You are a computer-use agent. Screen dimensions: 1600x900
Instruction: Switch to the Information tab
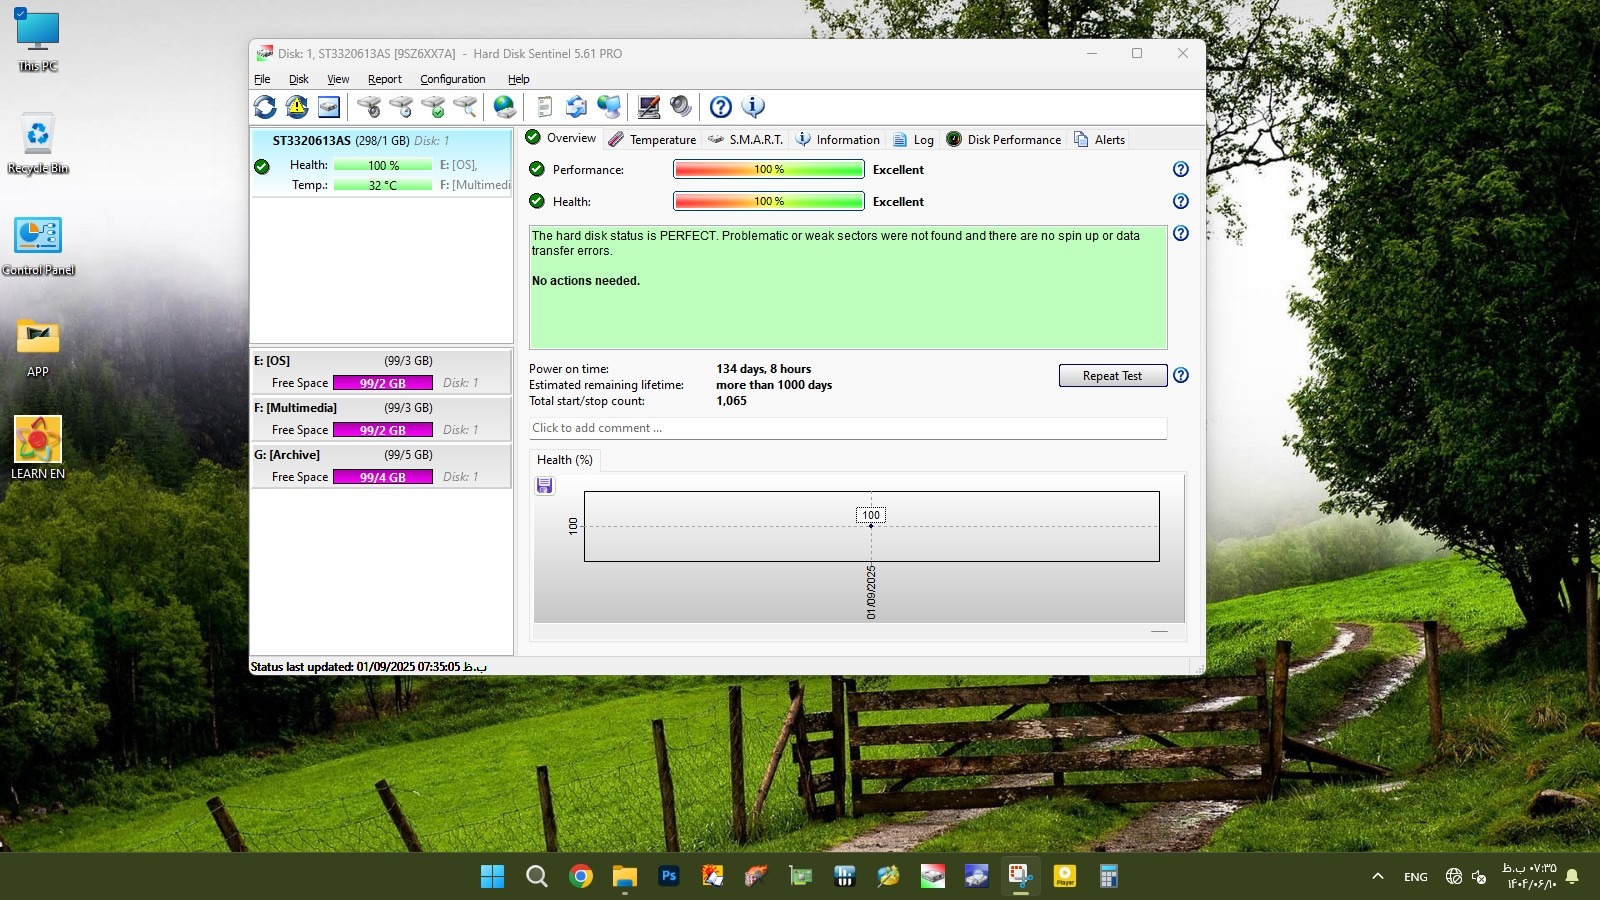838,140
